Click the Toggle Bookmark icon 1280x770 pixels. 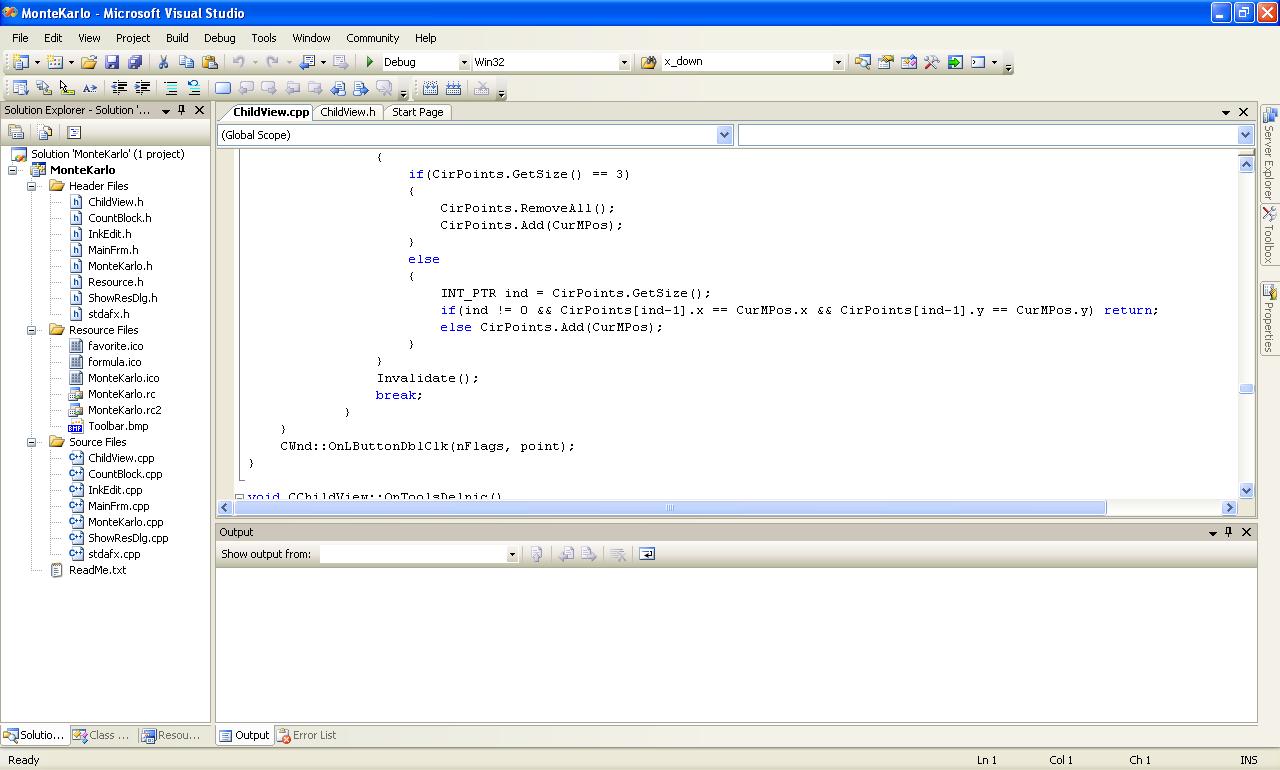click(x=223, y=88)
